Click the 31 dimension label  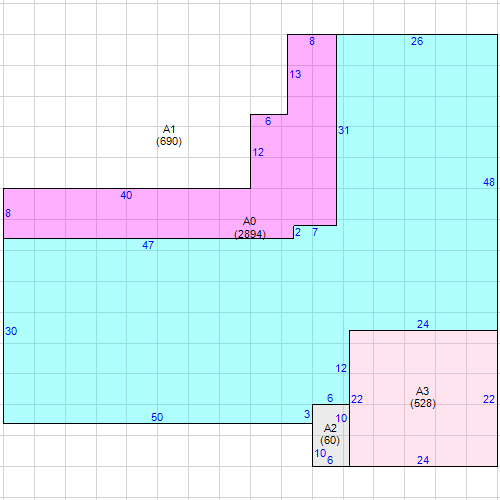(x=344, y=130)
